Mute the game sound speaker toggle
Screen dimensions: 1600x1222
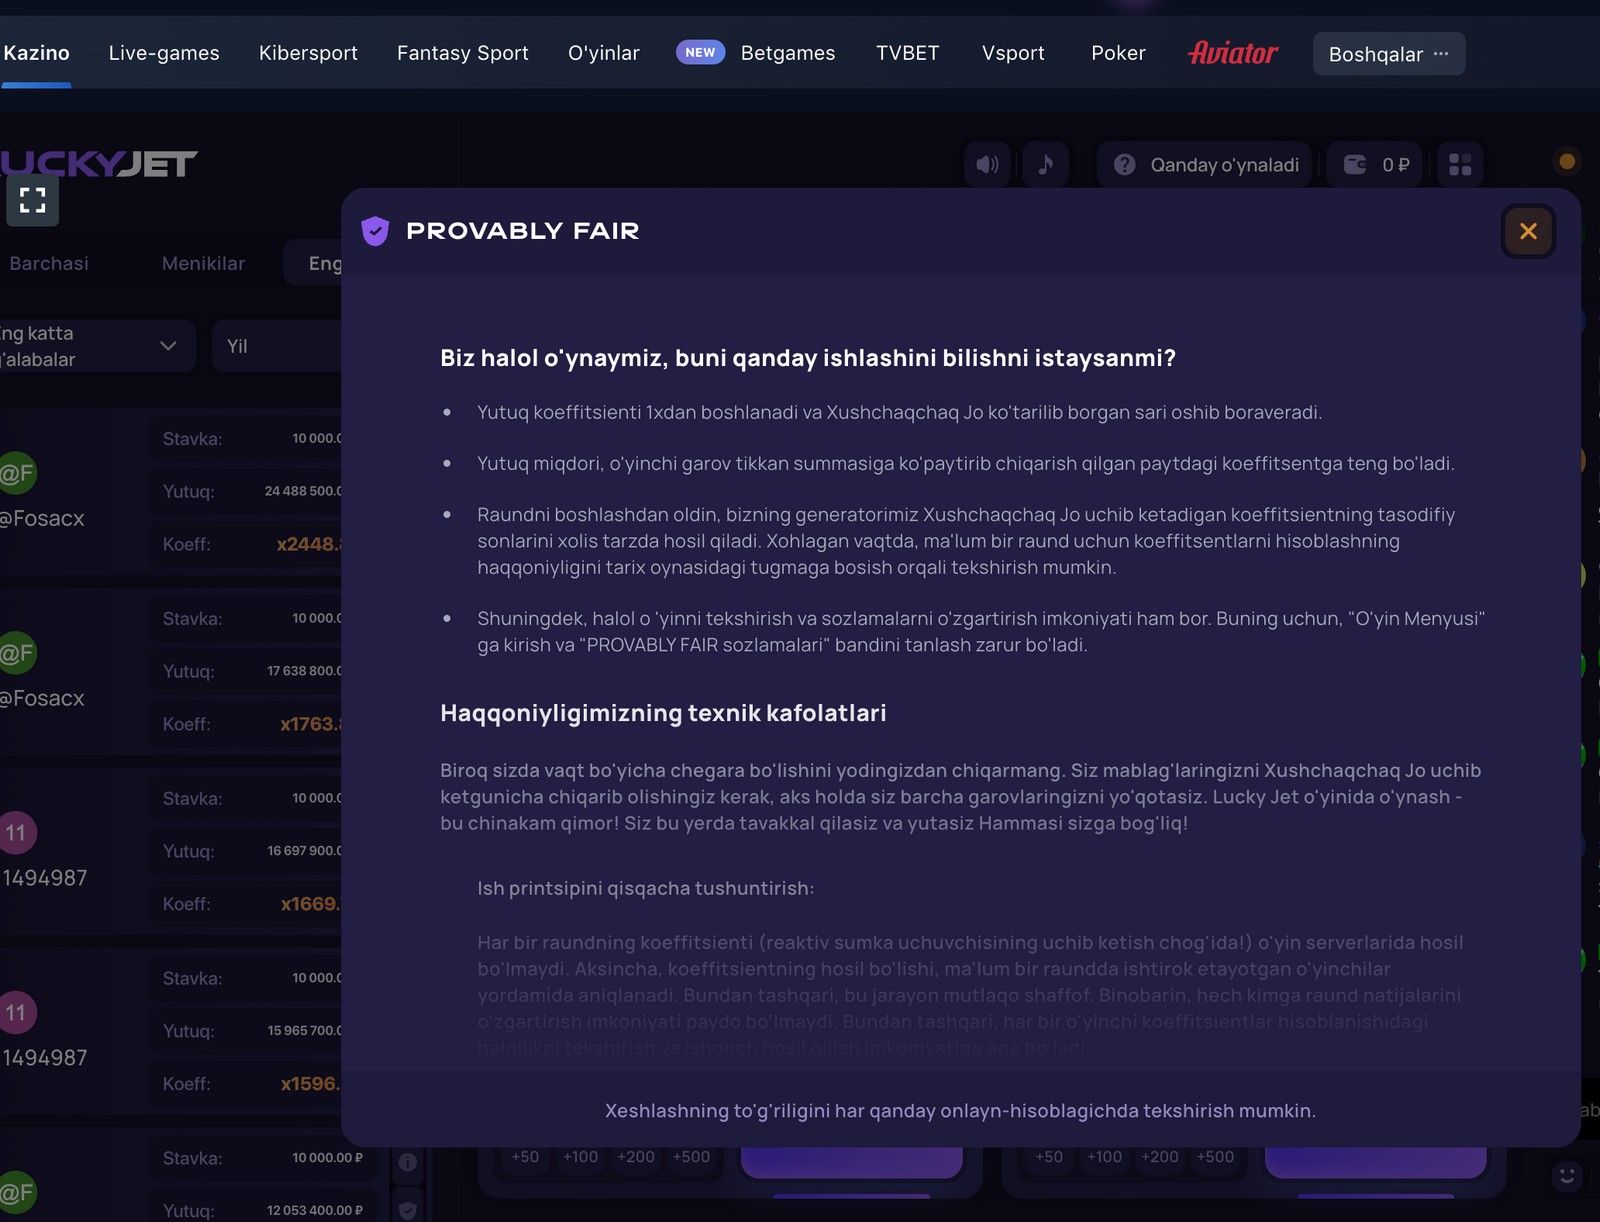[x=987, y=165]
